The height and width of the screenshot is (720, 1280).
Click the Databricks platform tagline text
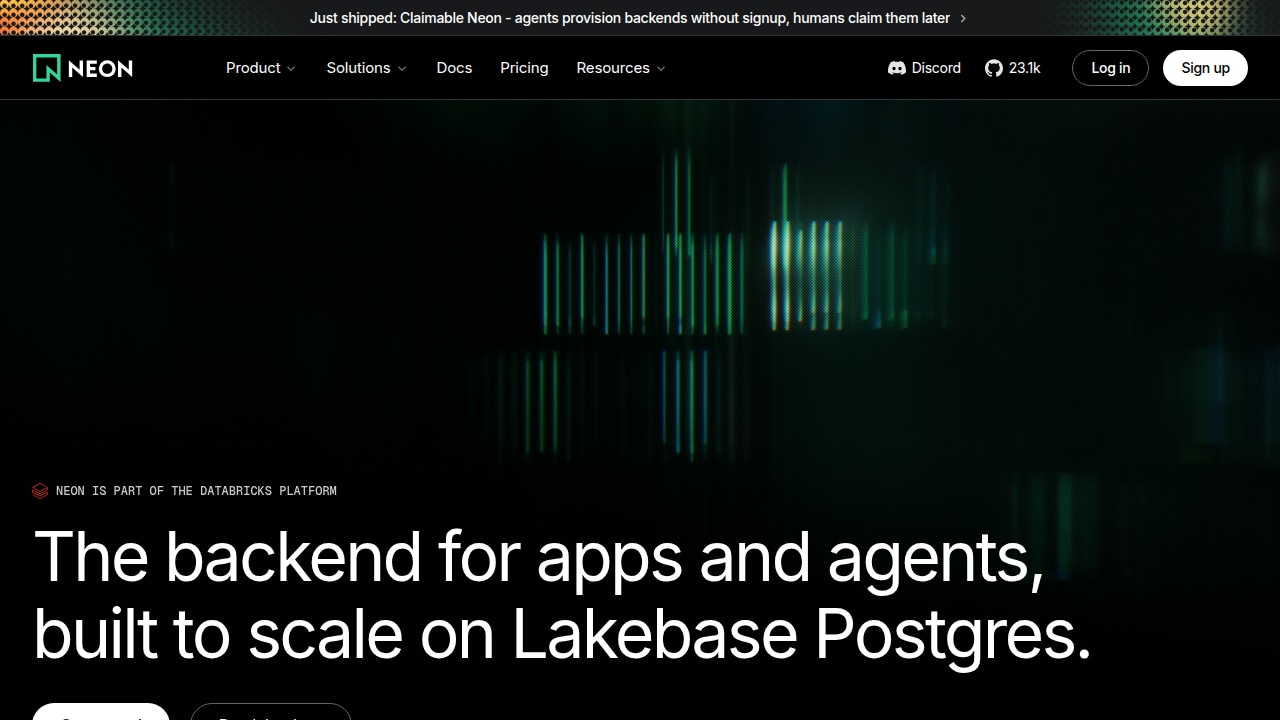196,491
